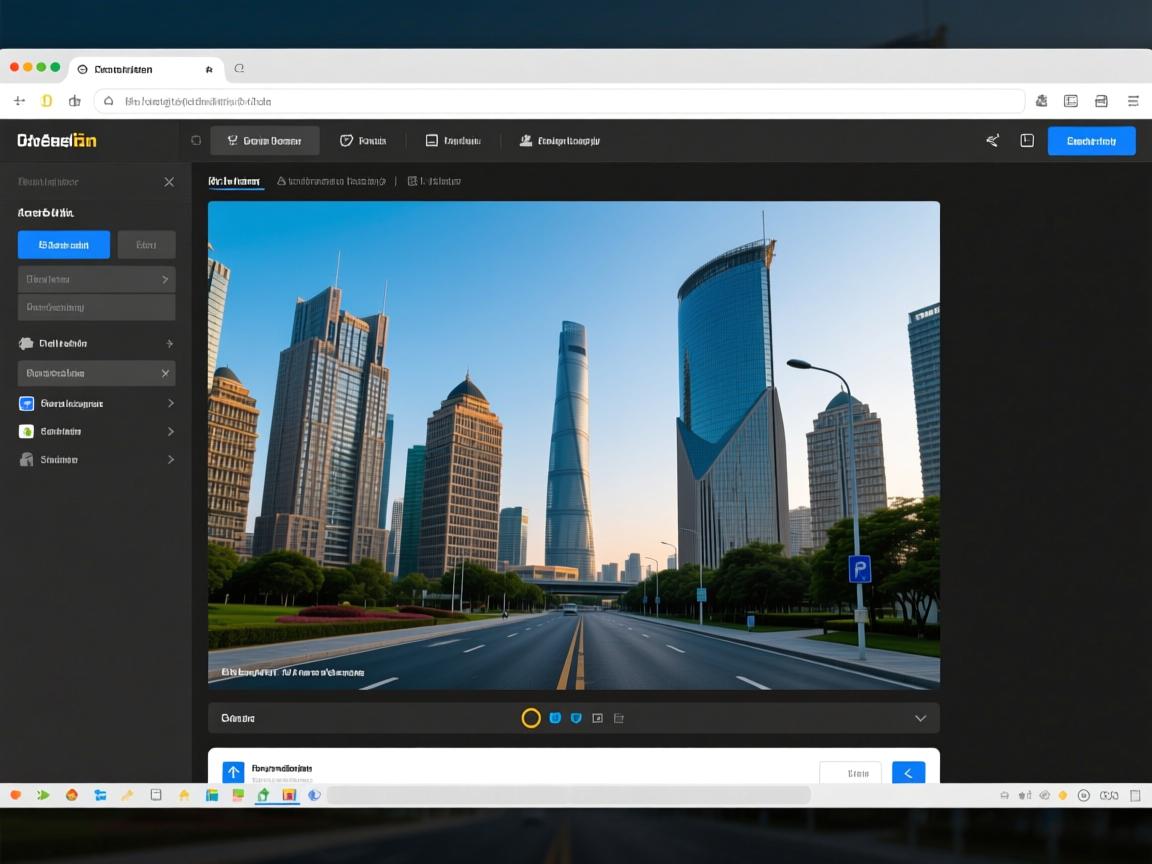1152x864 pixels.
Task: Toggle the second blue shield icon below the image
Action: (576, 718)
